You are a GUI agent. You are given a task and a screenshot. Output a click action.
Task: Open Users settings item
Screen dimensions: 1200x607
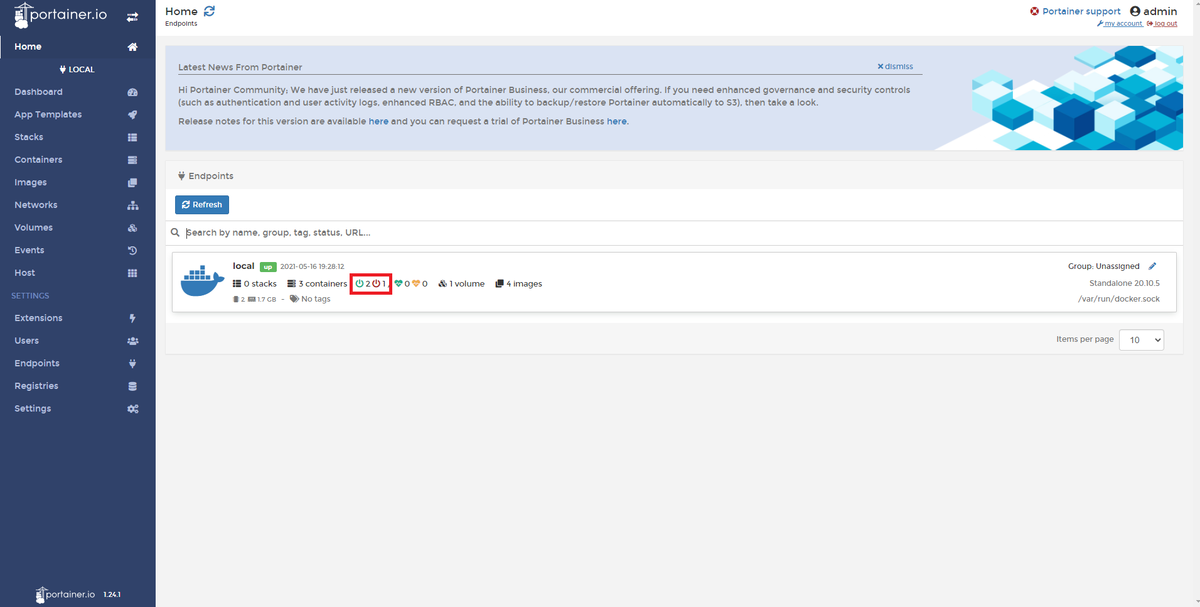click(x=27, y=341)
